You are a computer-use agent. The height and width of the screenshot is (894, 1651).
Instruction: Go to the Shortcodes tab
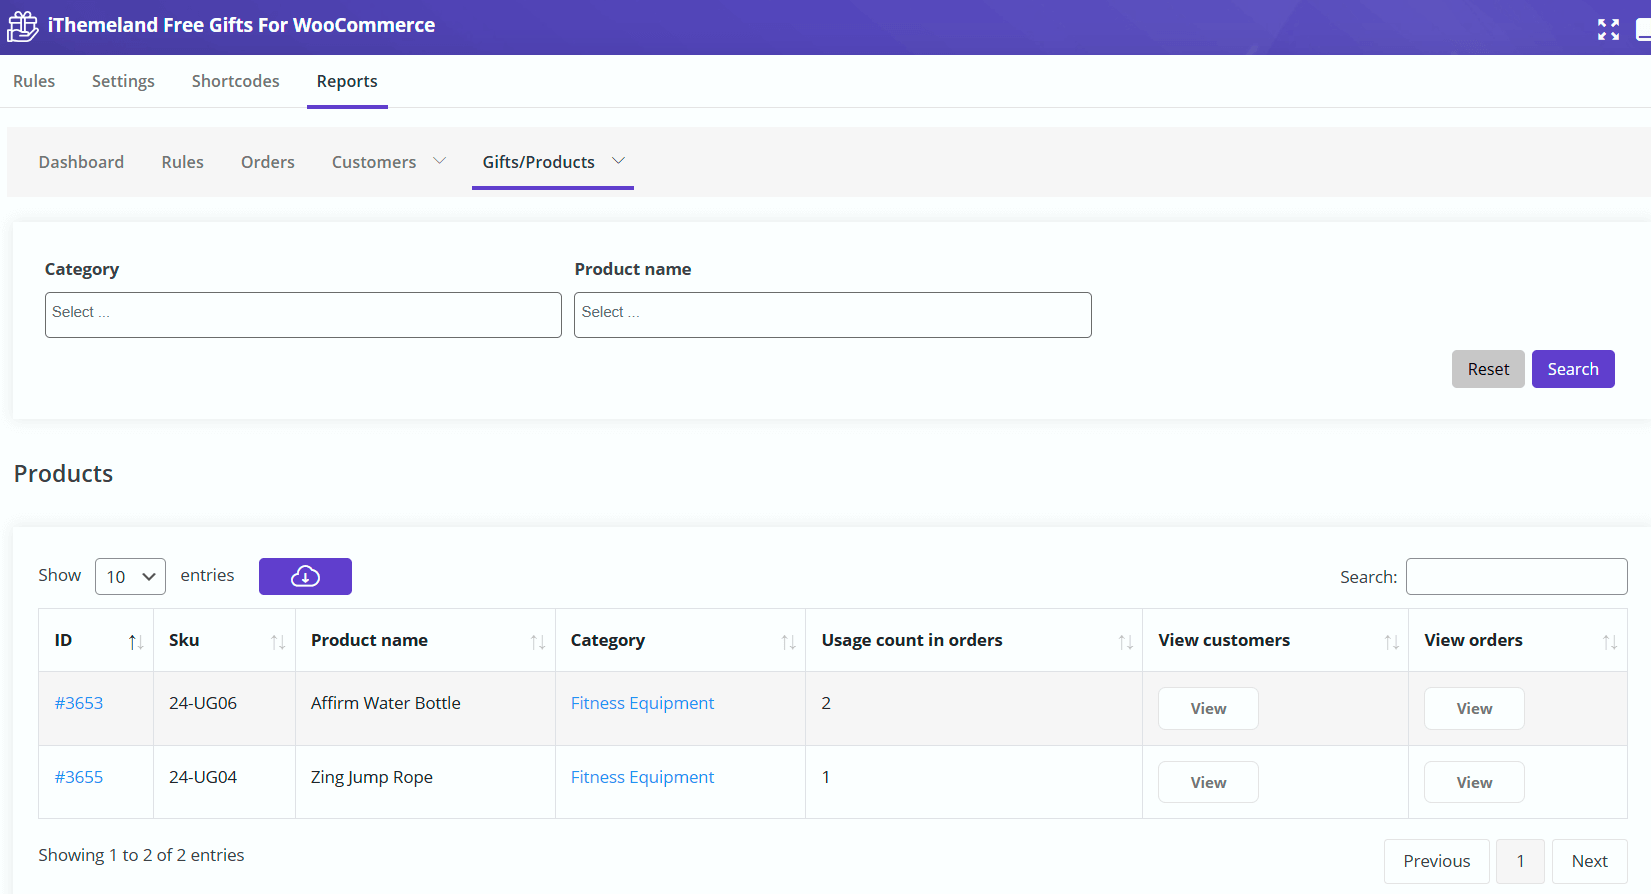[x=235, y=81]
